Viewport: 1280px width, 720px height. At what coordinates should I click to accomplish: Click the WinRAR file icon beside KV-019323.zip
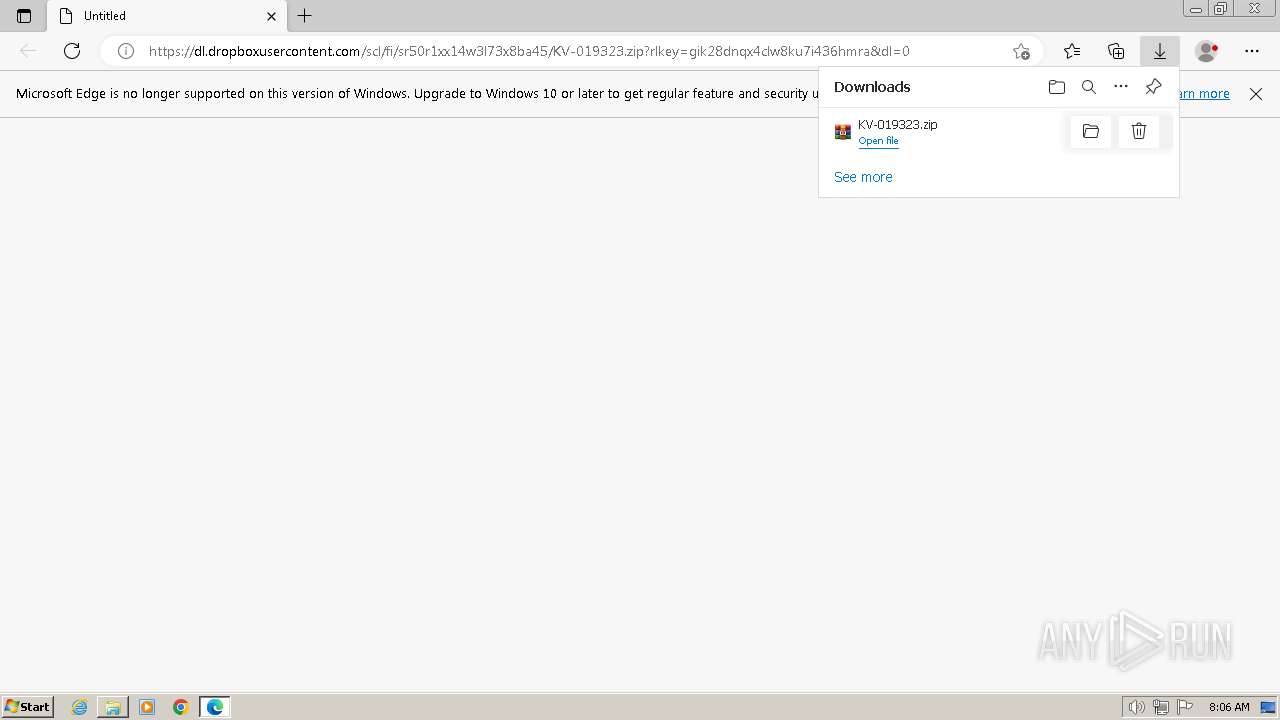click(x=843, y=132)
